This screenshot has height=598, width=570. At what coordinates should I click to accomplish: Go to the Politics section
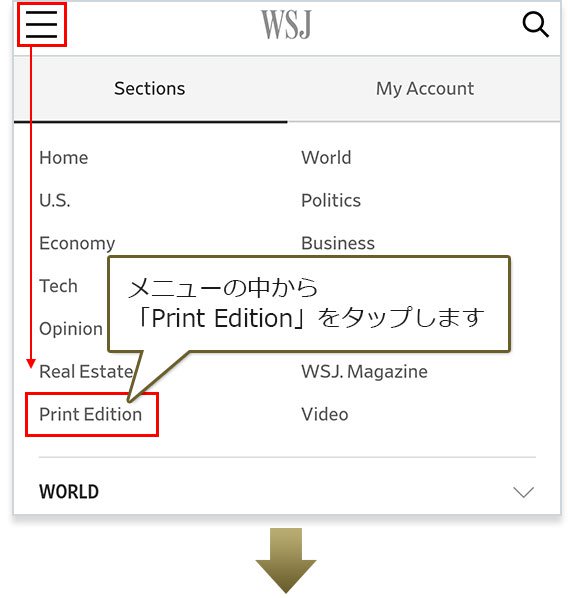point(331,201)
